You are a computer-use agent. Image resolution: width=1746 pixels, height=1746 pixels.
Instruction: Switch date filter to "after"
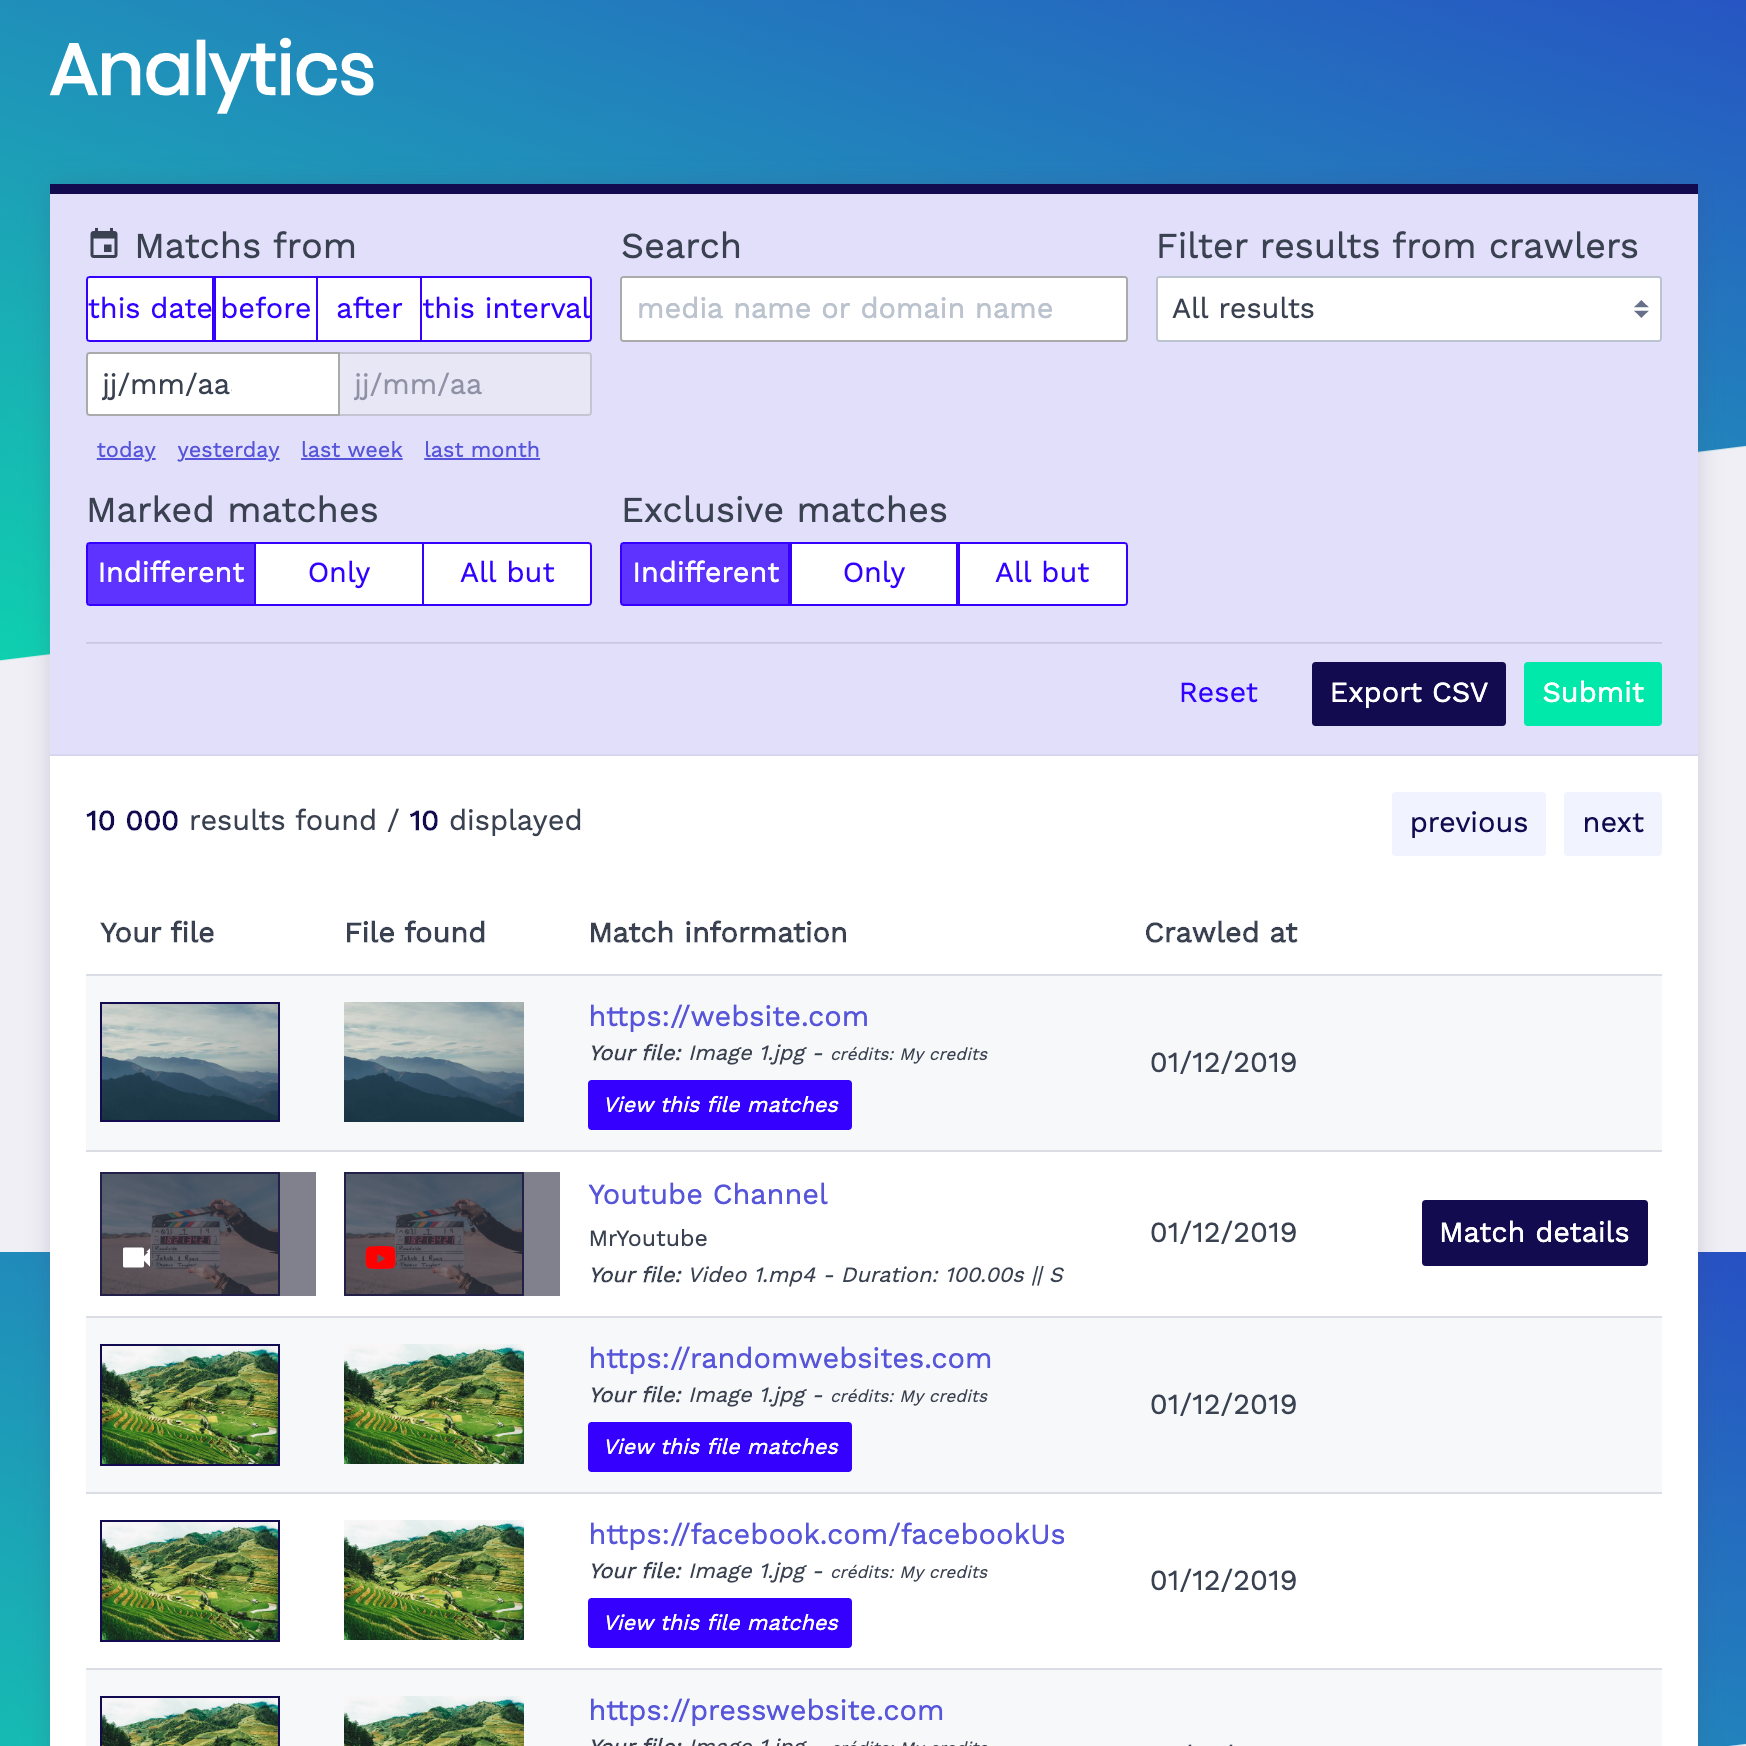369,308
